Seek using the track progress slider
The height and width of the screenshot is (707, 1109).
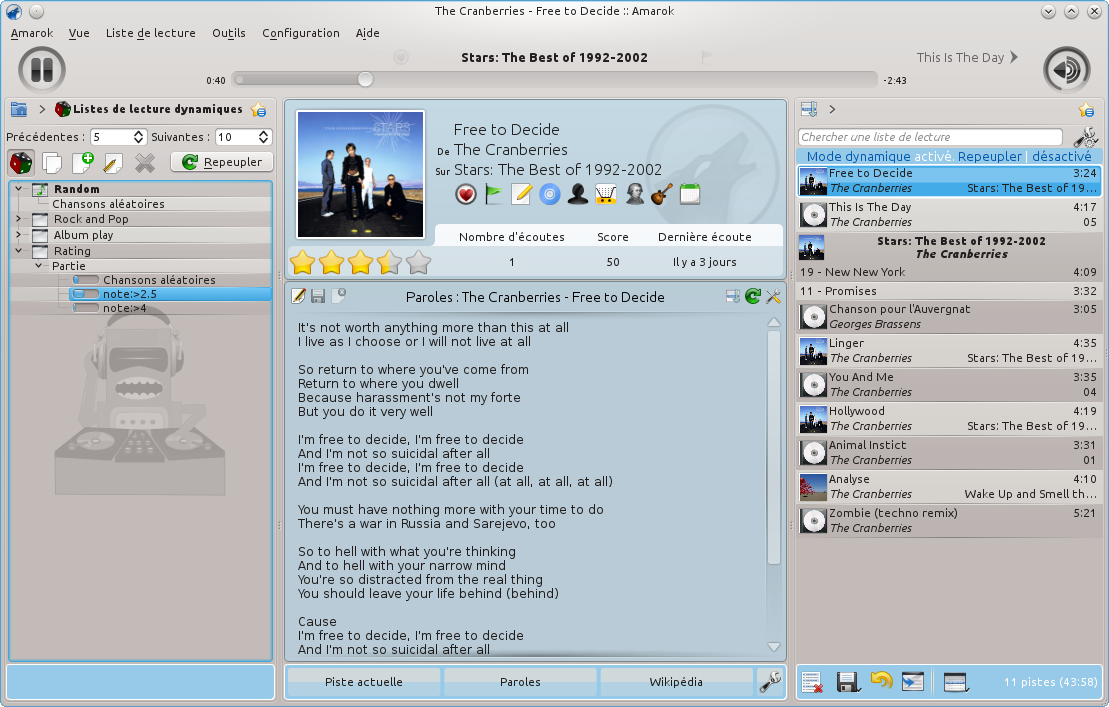[x=556, y=79]
